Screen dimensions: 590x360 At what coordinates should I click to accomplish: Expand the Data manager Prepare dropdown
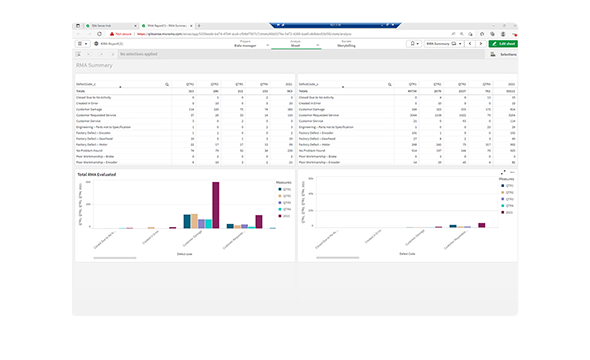click(x=268, y=46)
